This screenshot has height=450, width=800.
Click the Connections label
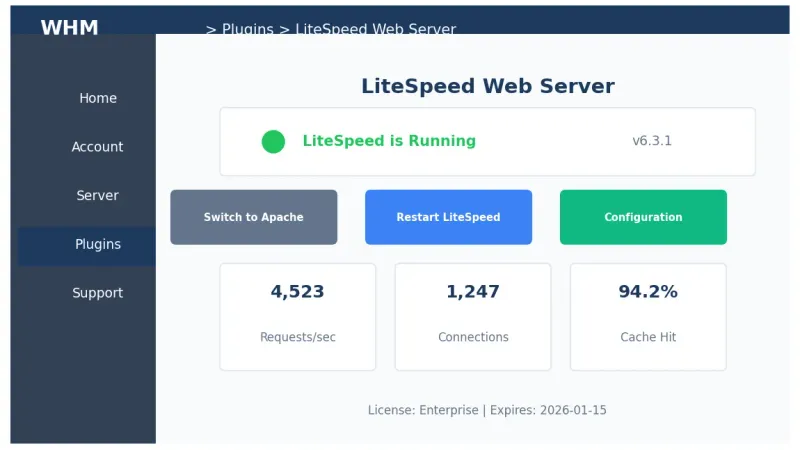(x=473, y=337)
